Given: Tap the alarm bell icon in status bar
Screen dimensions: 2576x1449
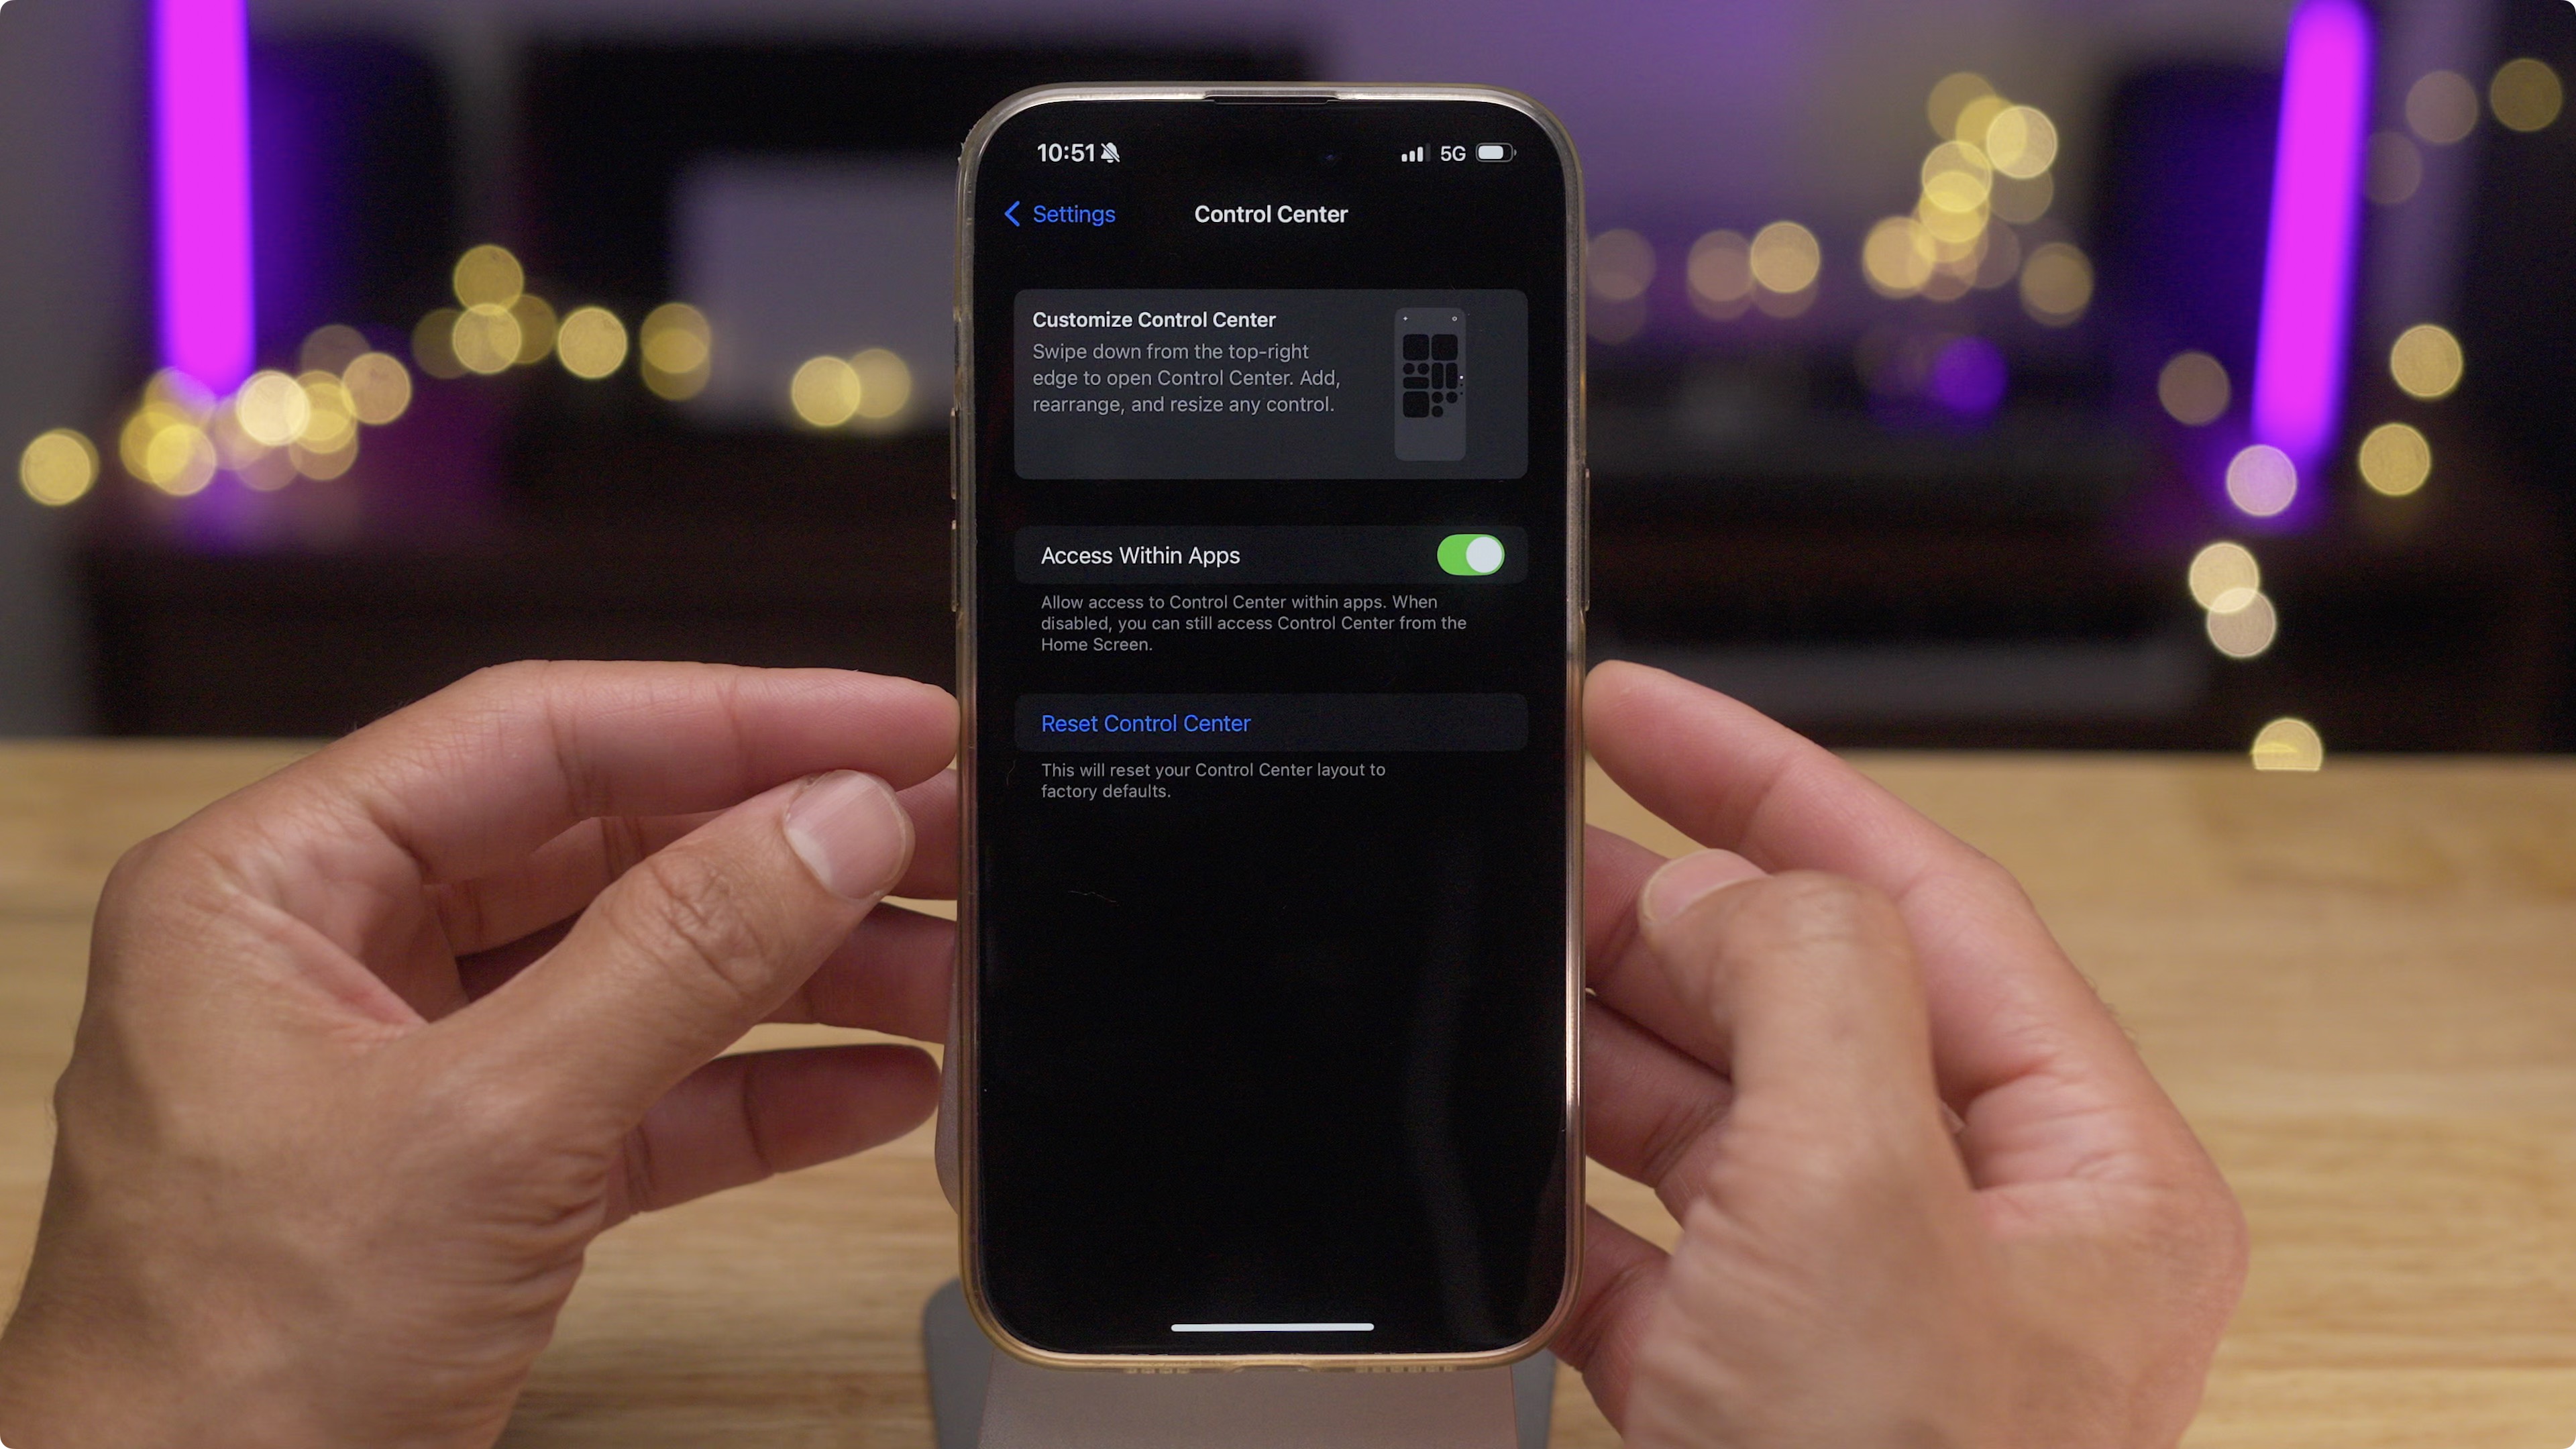Looking at the screenshot, I should click(x=1110, y=154).
